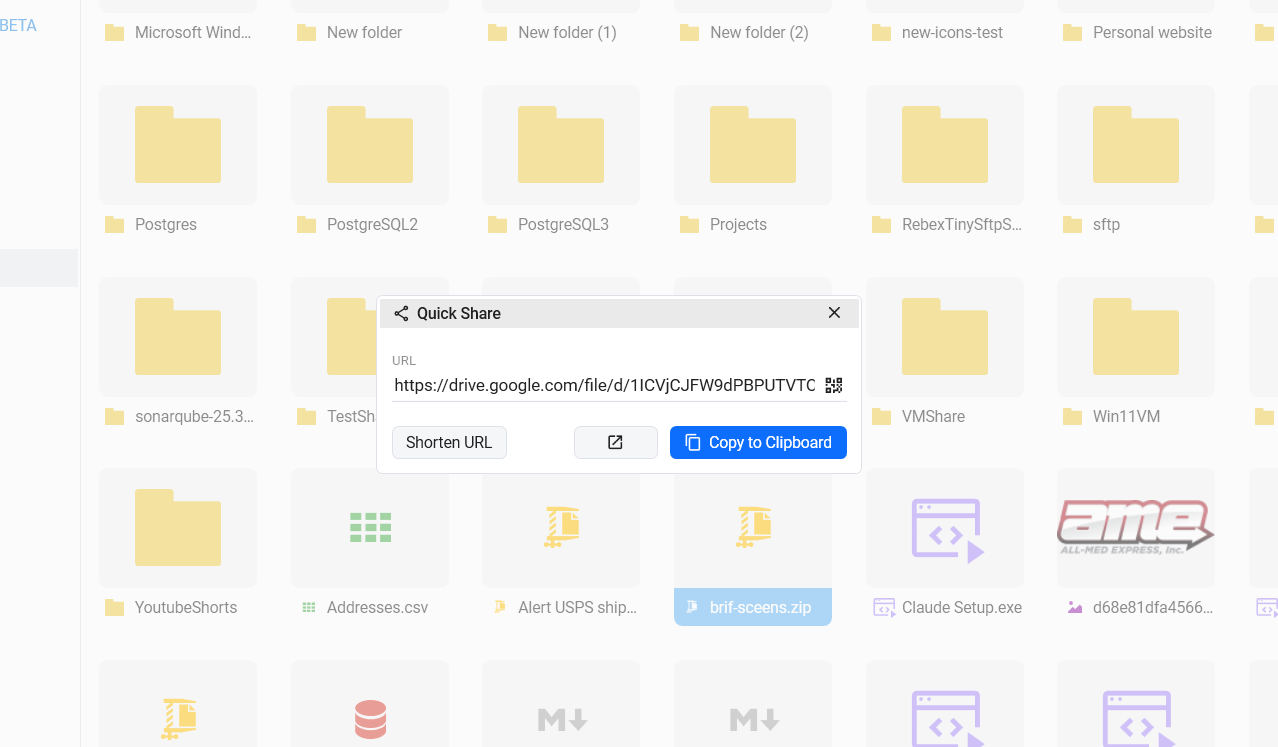The height and width of the screenshot is (747, 1278).
Task: Click the red database file icon
Action: (x=370, y=719)
